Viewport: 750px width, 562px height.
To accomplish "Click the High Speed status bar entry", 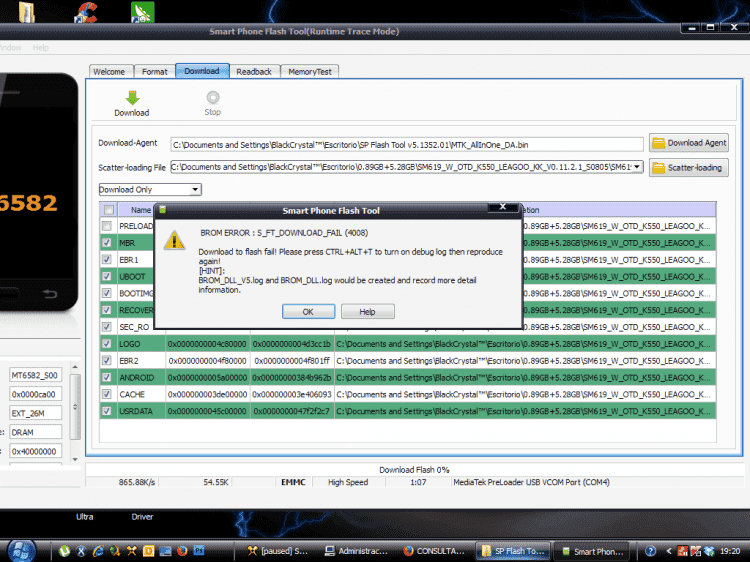I will [x=348, y=482].
